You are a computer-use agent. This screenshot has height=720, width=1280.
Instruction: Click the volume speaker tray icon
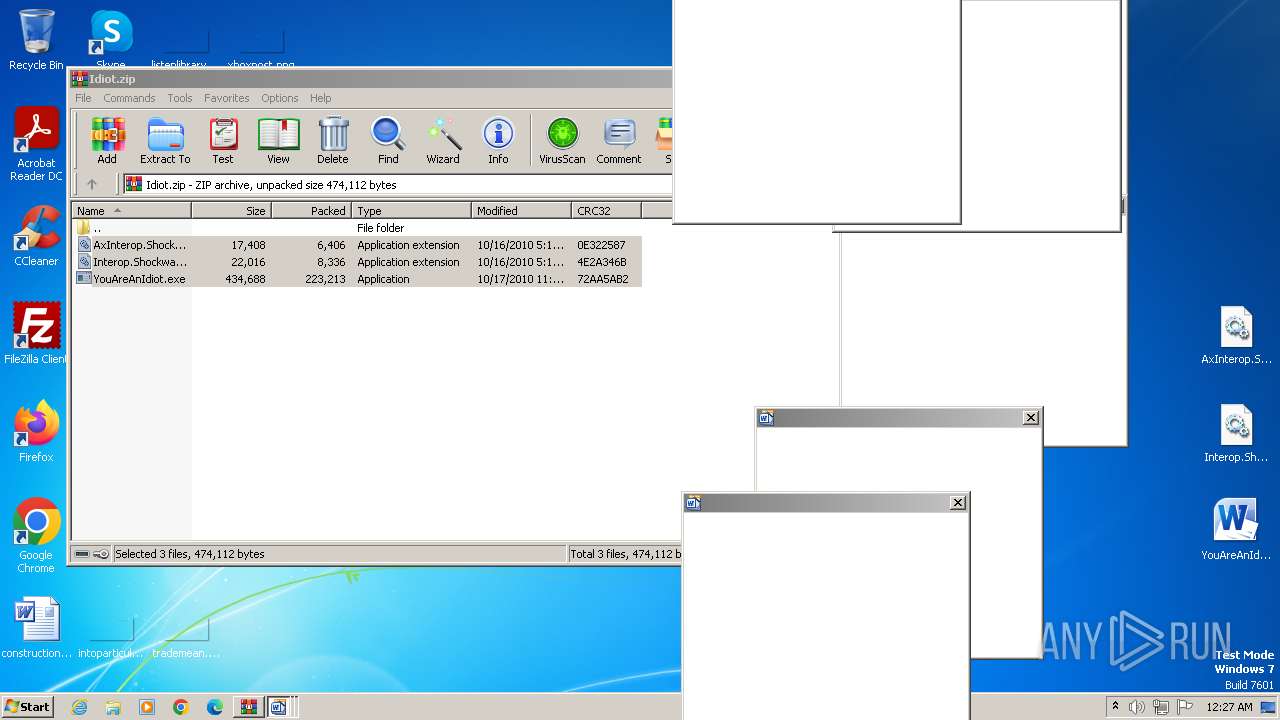click(x=1137, y=707)
